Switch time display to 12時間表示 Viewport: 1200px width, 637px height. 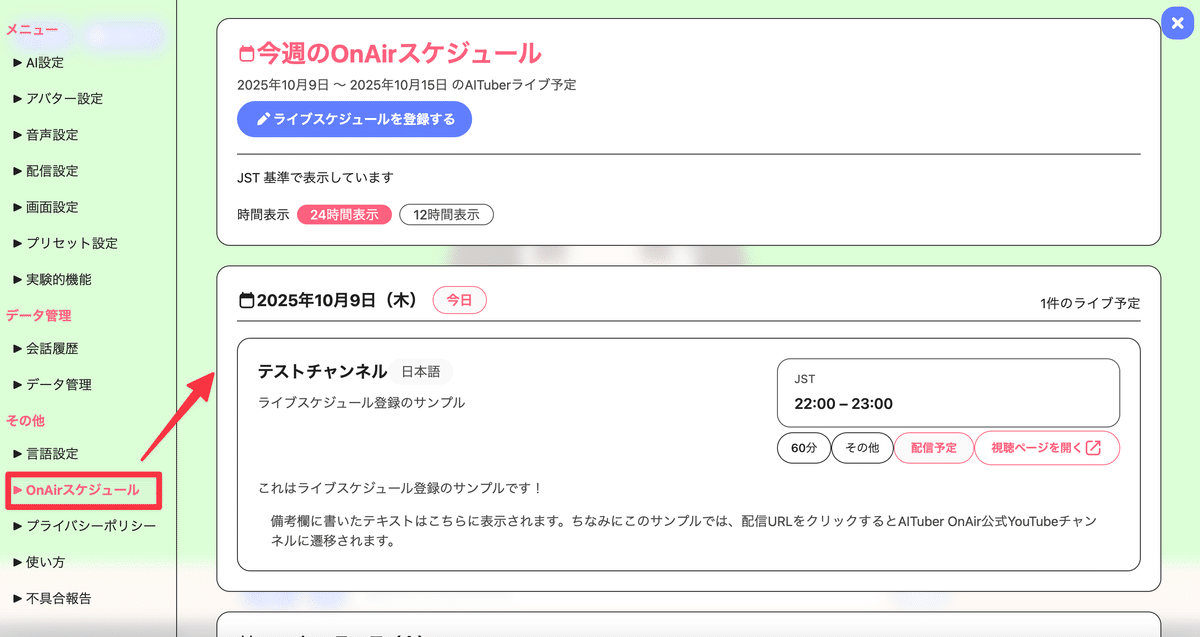446,214
